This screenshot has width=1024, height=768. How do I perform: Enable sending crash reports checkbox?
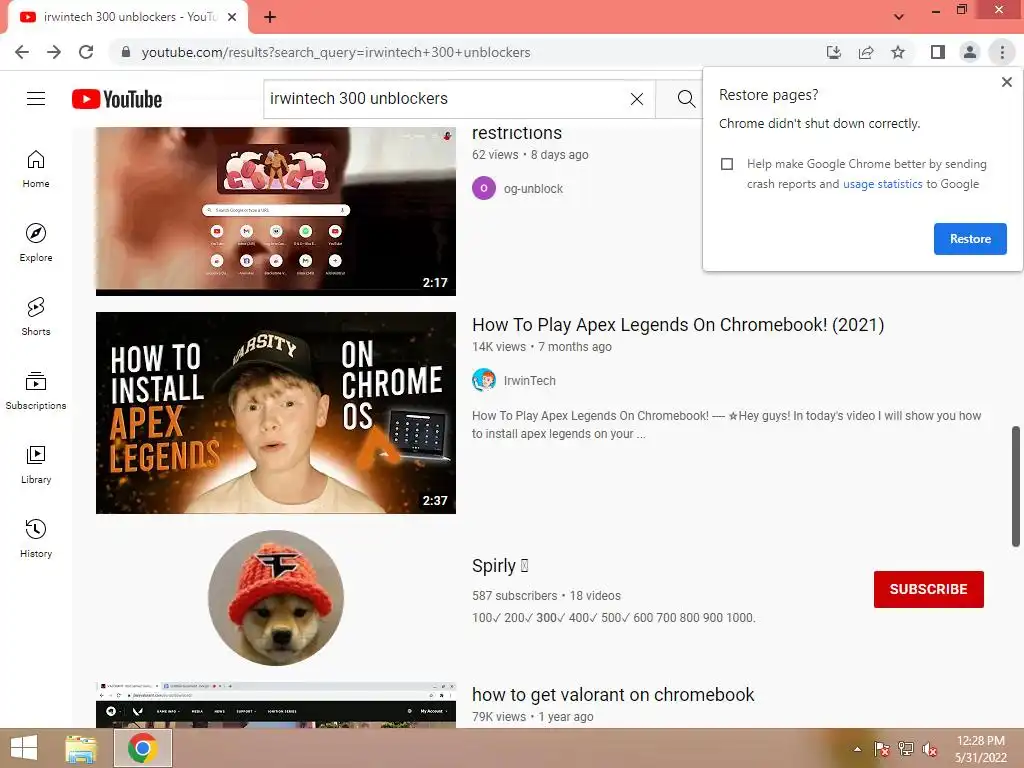(727, 164)
